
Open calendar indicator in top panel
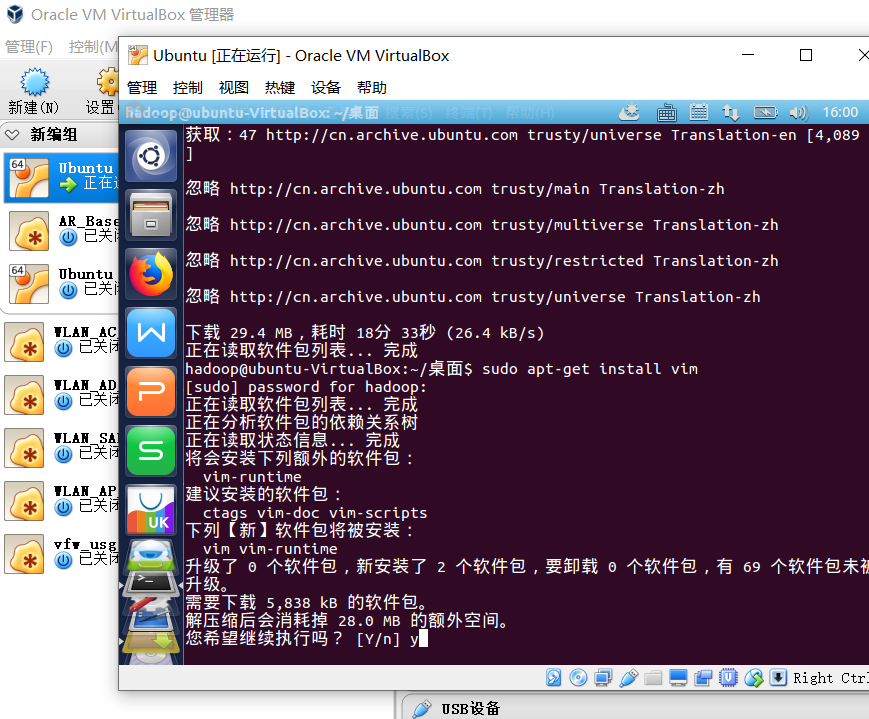click(699, 113)
